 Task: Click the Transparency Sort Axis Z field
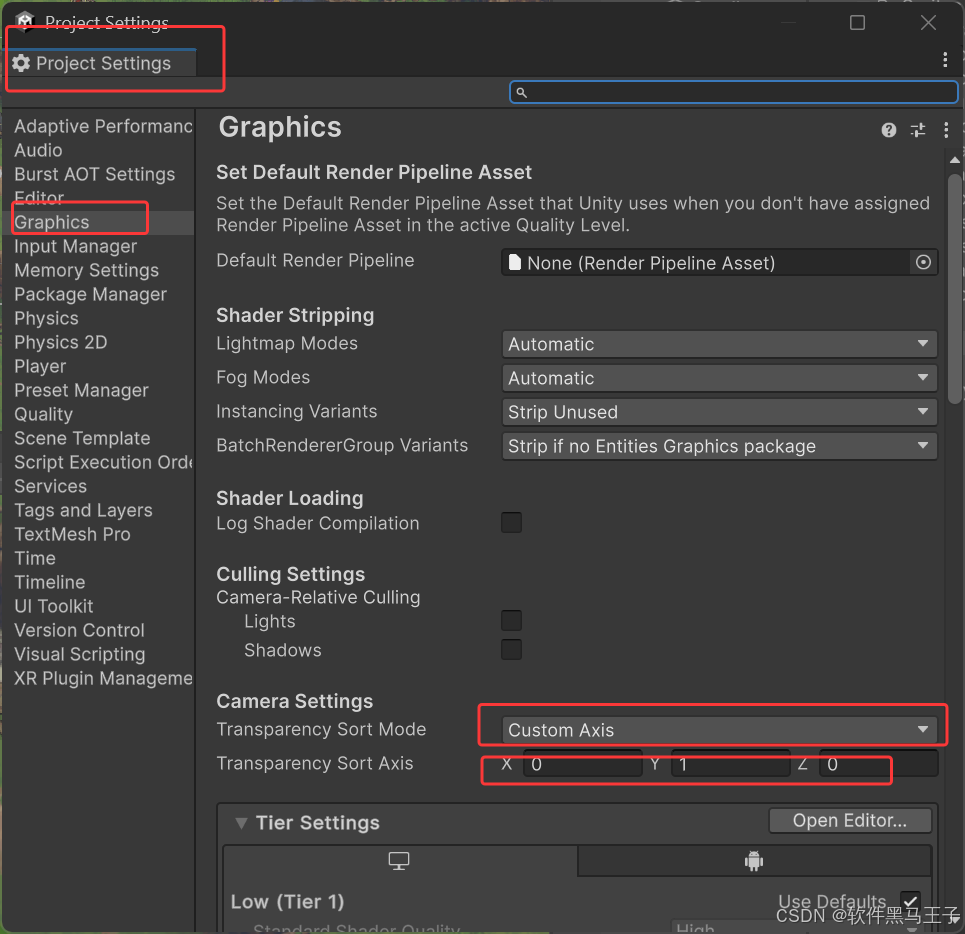pos(878,764)
